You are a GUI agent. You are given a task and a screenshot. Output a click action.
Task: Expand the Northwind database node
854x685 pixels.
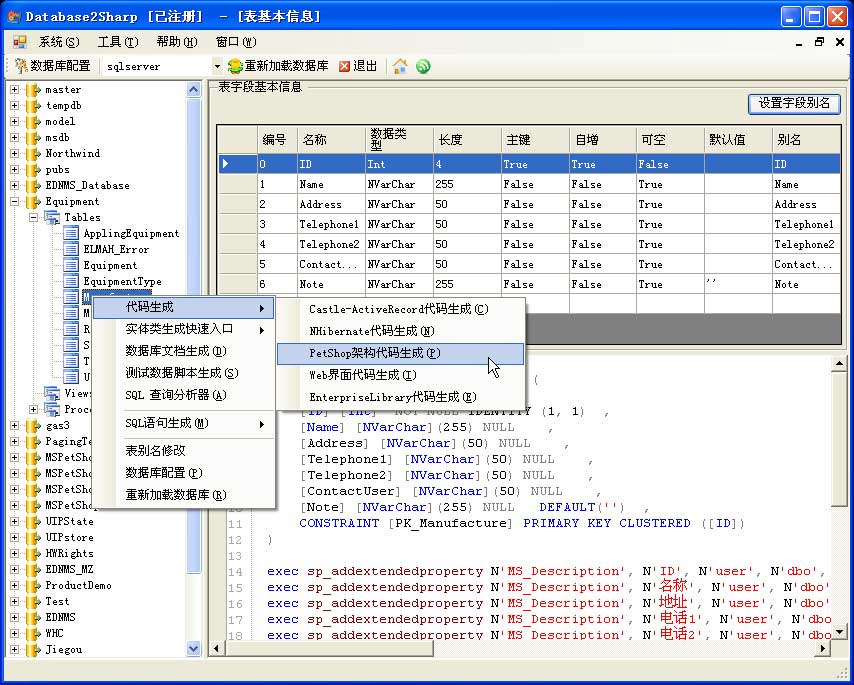click(15, 154)
